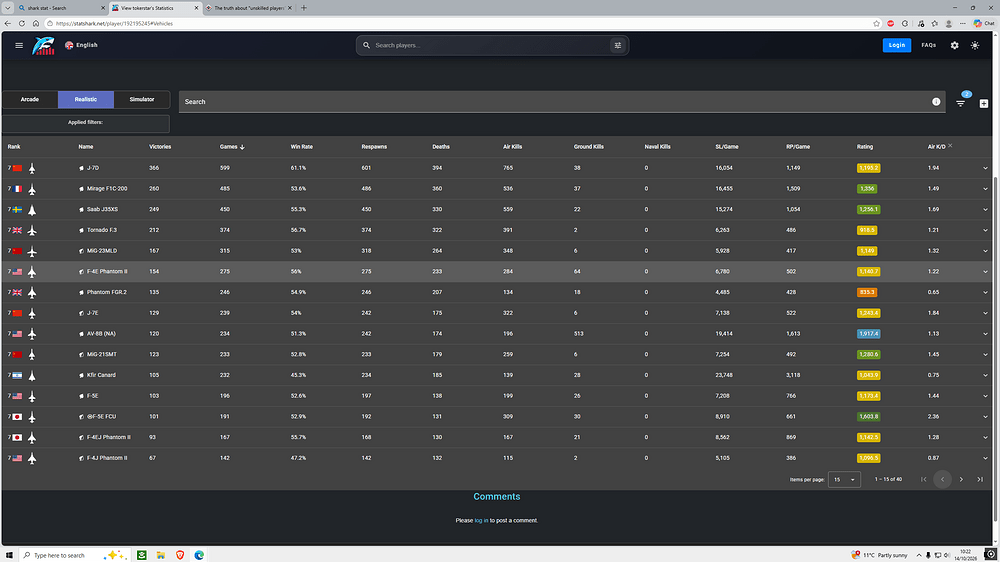Expand the J-7D row details
Screen dimensions: 1000x562
[985, 168]
